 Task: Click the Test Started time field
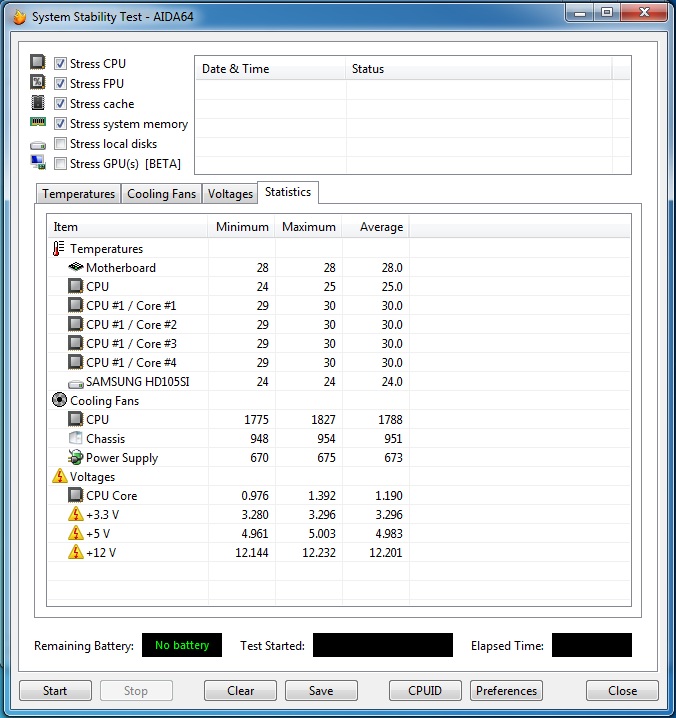point(383,645)
